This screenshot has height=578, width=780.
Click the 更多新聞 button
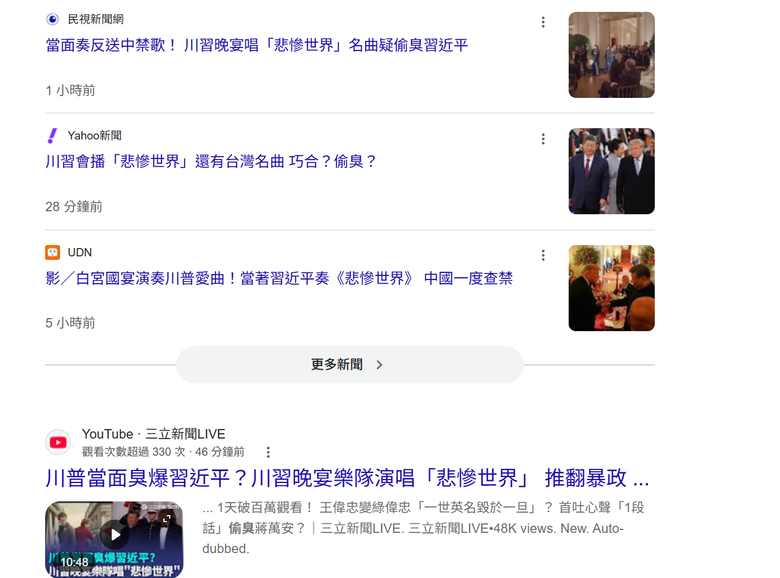tap(350, 365)
